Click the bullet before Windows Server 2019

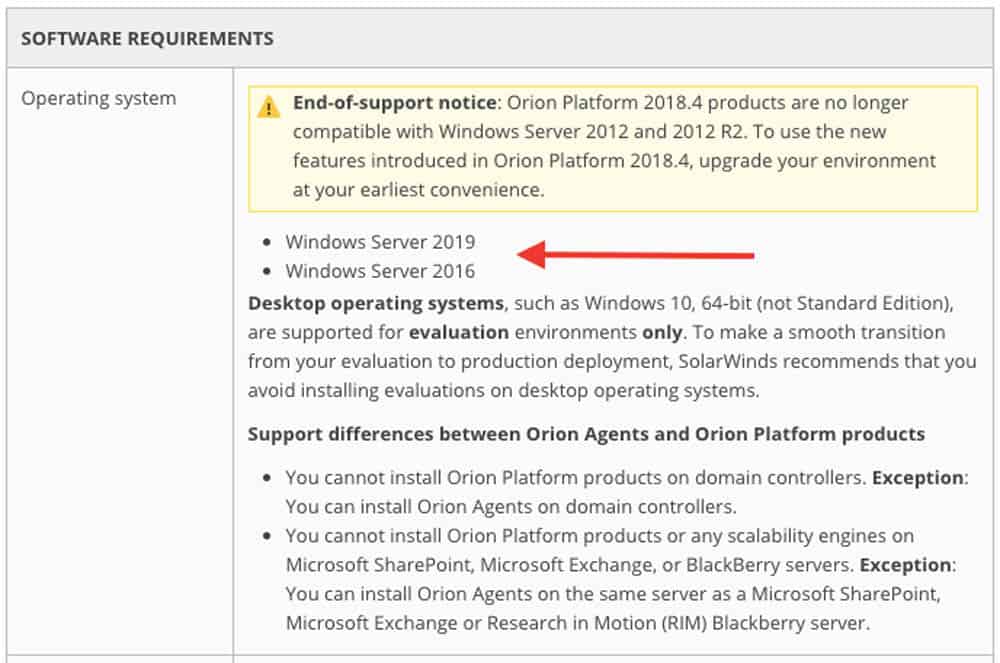coord(267,243)
